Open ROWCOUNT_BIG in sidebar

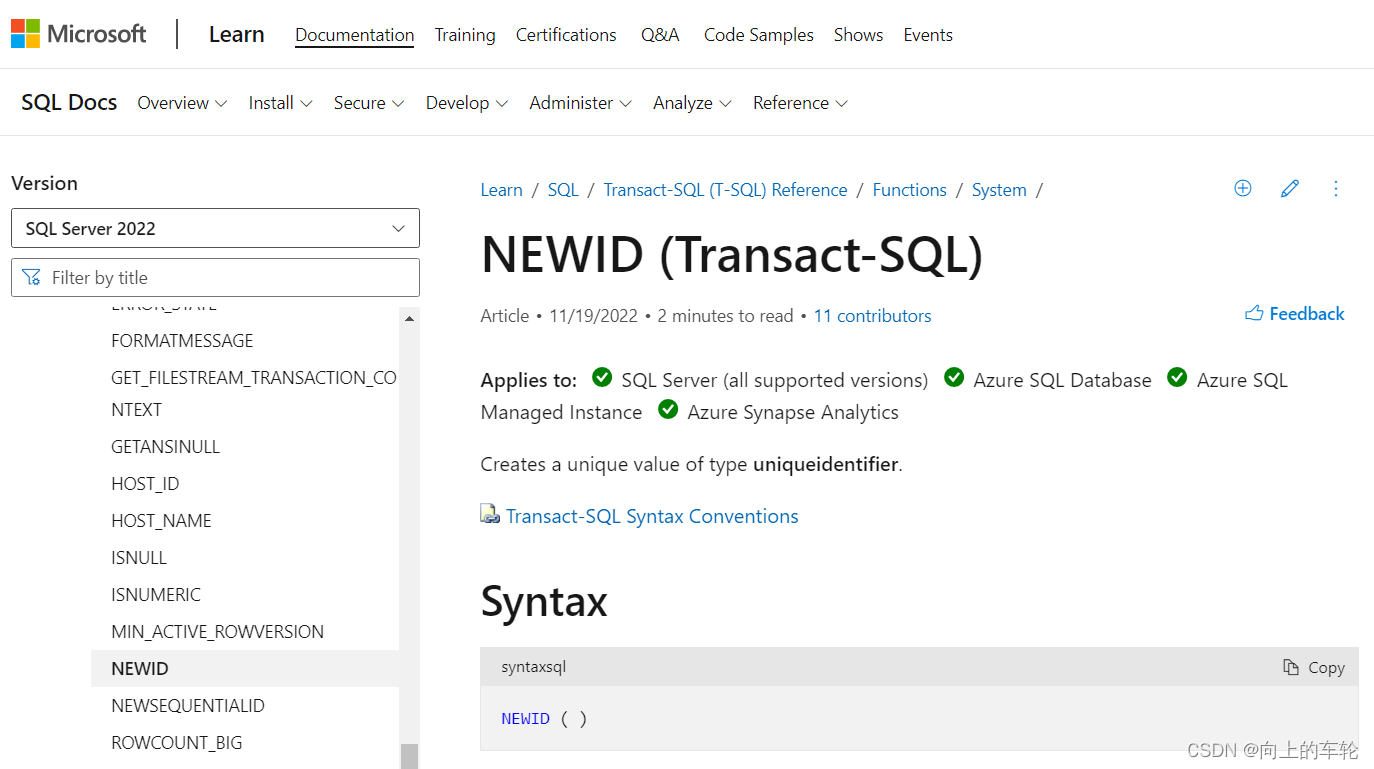click(x=177, y=743)
